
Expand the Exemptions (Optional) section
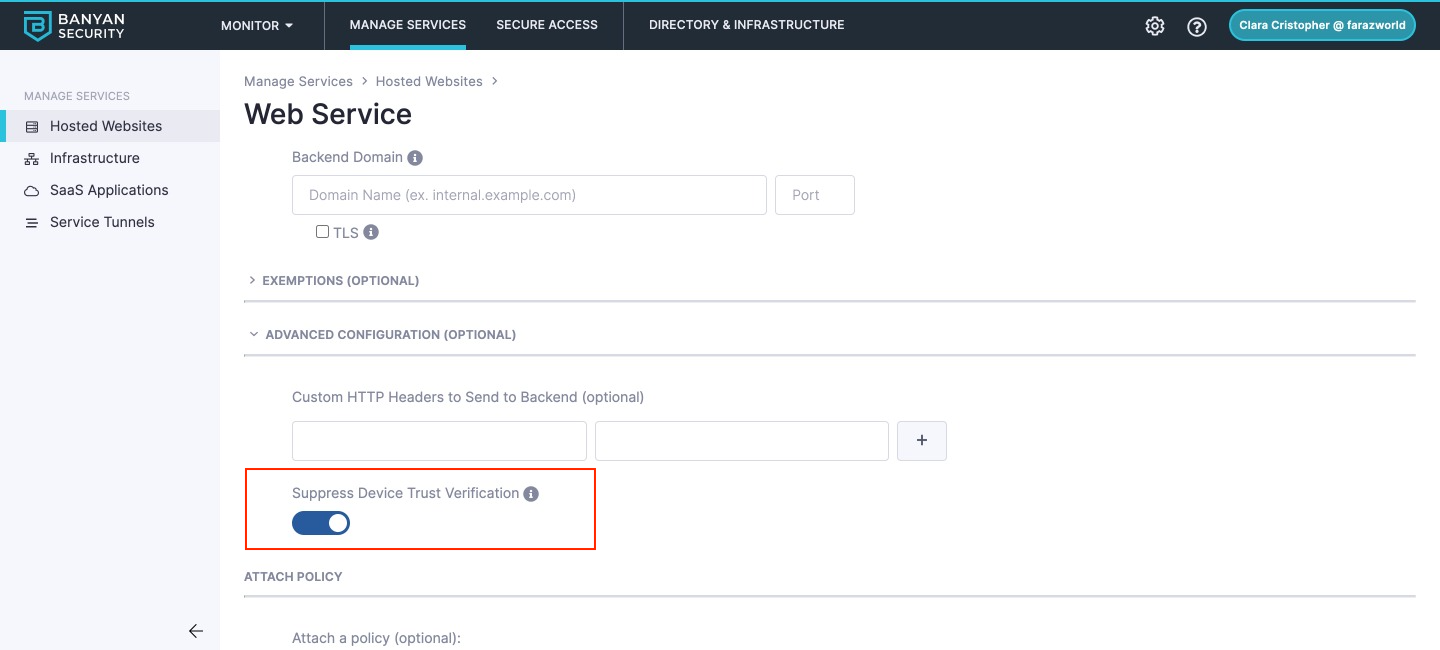pos(340,281)
